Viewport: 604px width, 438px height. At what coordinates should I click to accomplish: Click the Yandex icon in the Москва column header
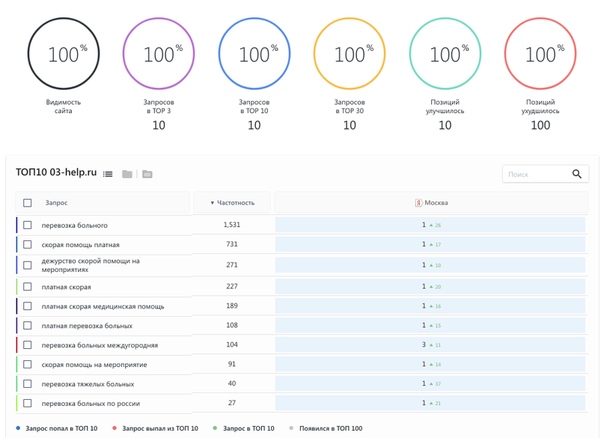418,203
